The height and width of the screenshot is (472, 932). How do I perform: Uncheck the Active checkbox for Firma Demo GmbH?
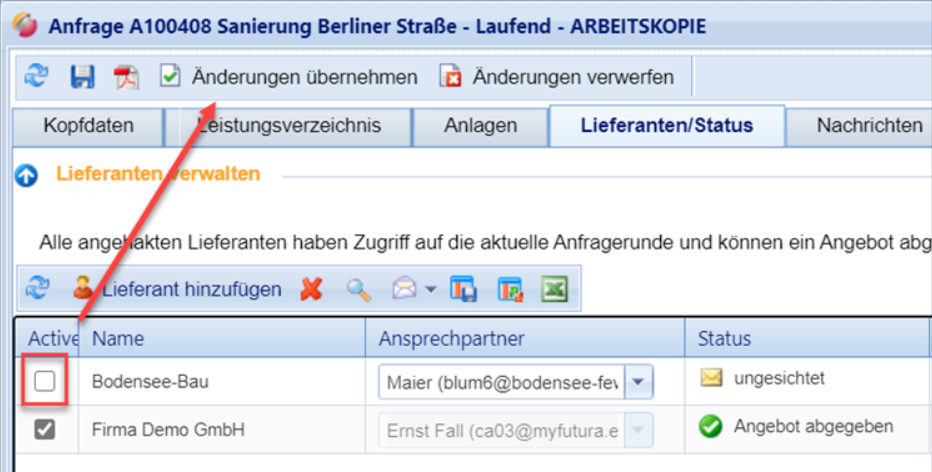pos(45,429)
